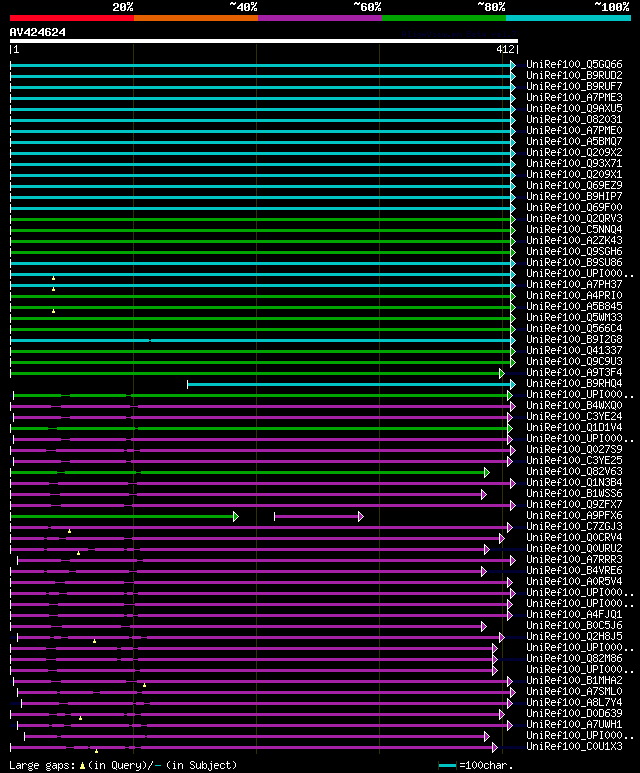Click the cyan ~100% legend segment
This screenshot has height=773, width=640.
coord(569,18)
